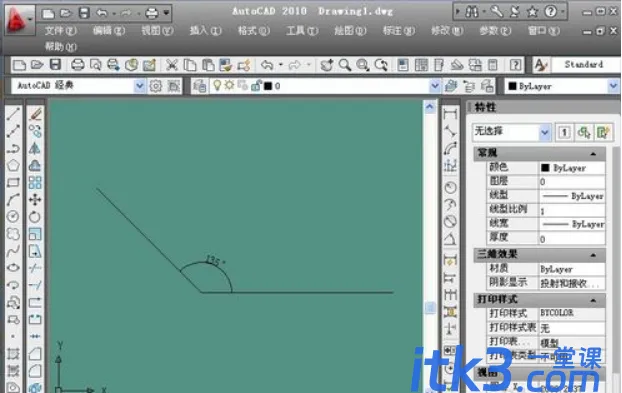
Task: Toggle layer 0 on/off light bulb
Action: pyautogui.click(x=217, y=85)
